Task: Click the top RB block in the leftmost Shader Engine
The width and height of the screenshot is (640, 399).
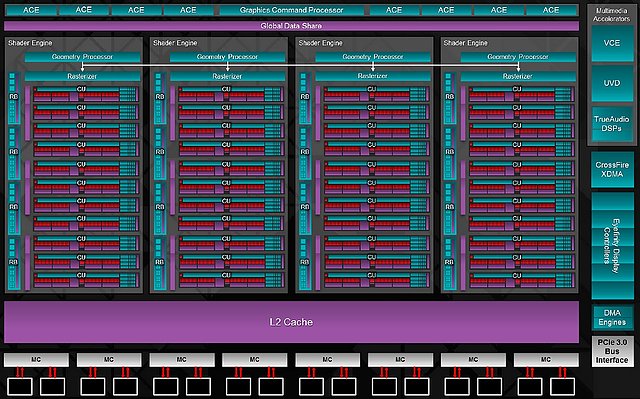Action: click(x=13, y=98)
